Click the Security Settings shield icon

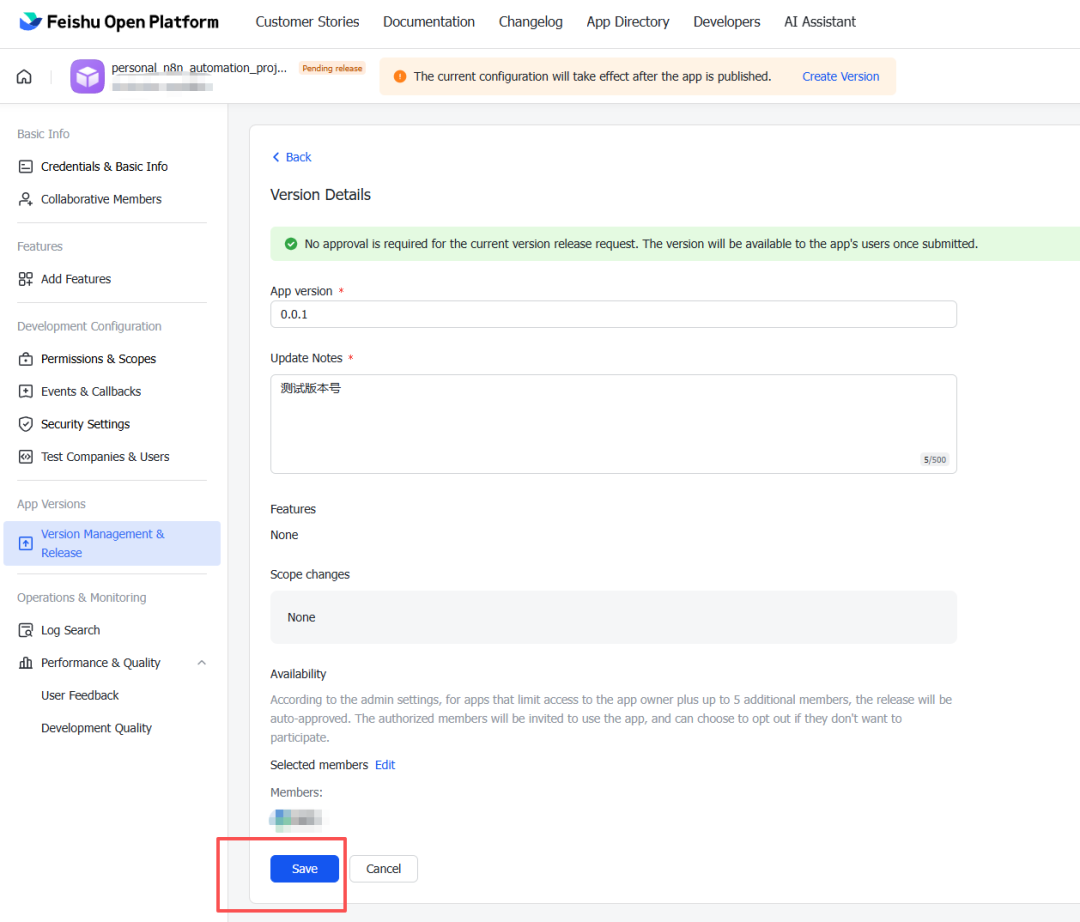pos(26,424)
